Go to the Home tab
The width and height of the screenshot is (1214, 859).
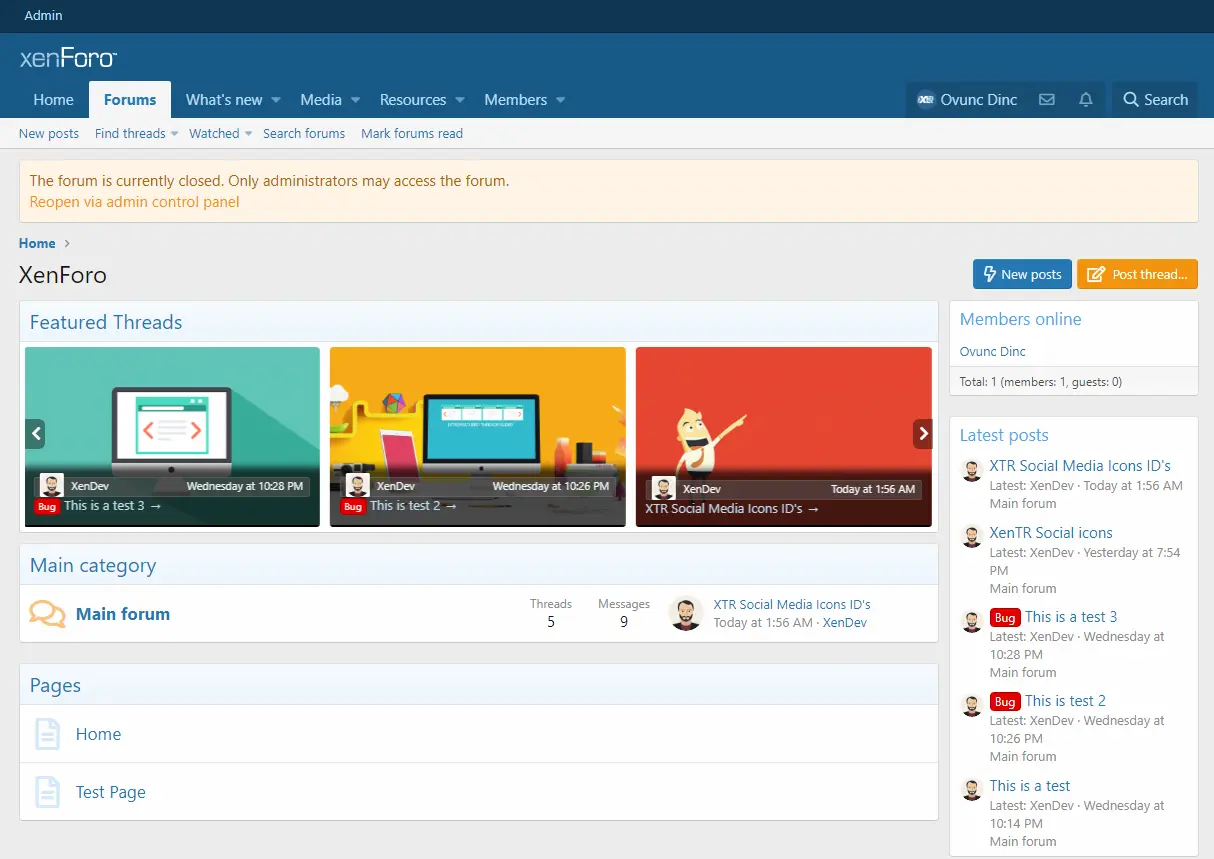click(53, 100)
